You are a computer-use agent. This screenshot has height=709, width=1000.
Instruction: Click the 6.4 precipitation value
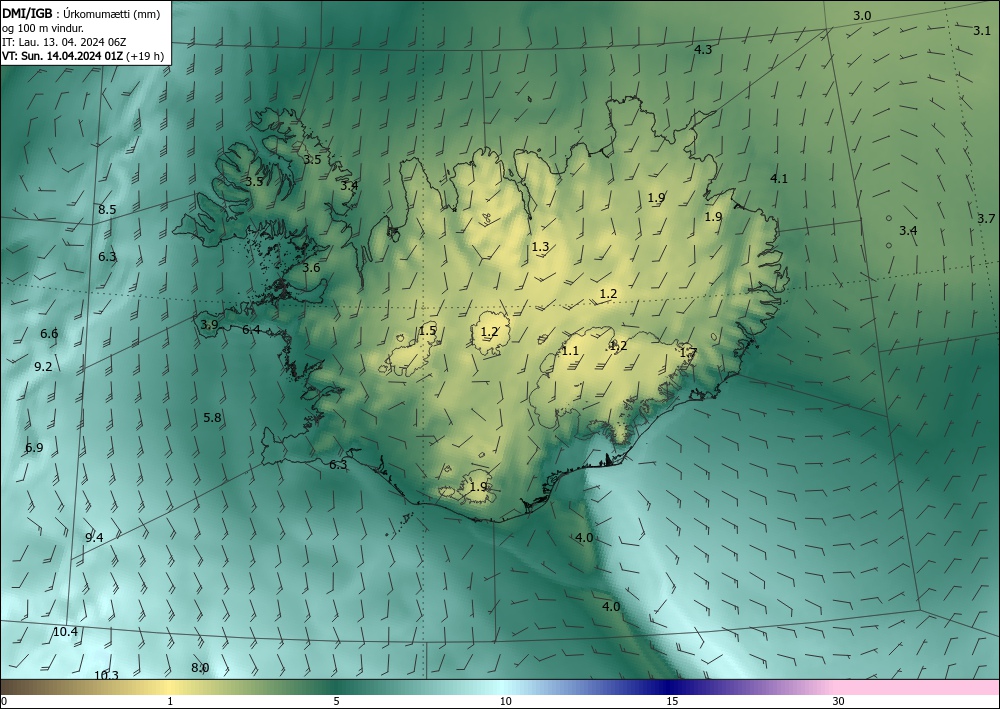pos(251,330)
